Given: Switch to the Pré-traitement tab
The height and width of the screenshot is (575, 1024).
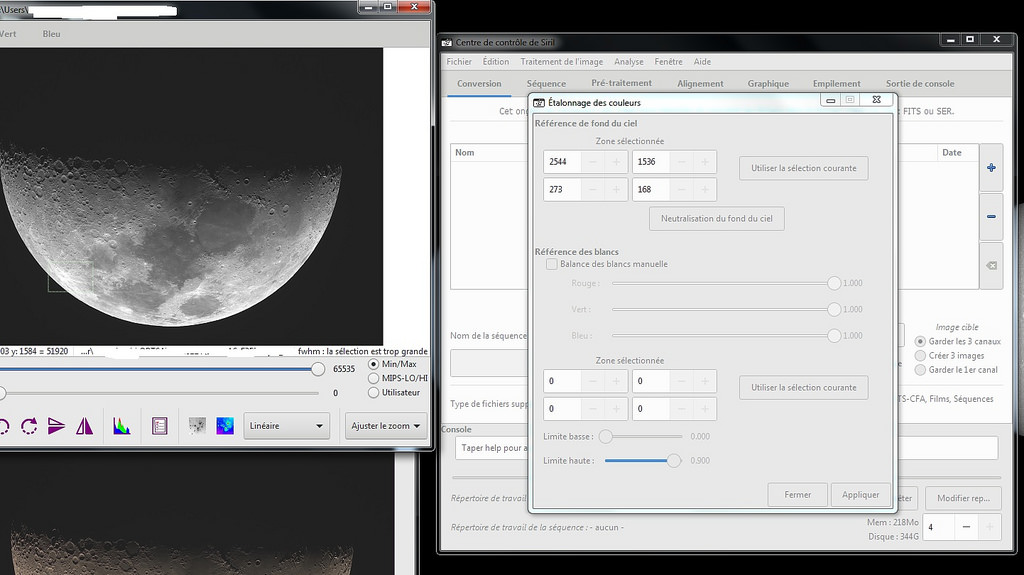Looking at the screenshot, I should [621, 84].
